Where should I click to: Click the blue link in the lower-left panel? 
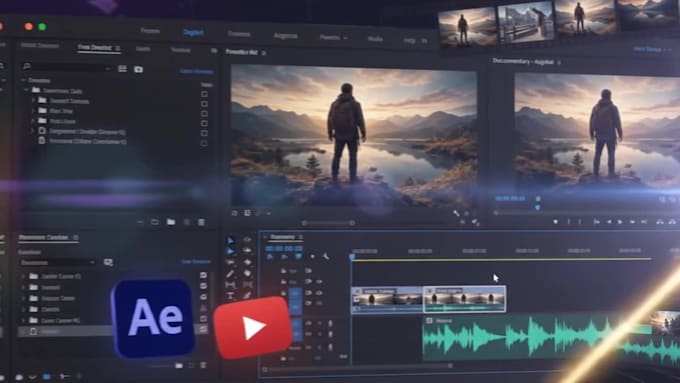196,262
